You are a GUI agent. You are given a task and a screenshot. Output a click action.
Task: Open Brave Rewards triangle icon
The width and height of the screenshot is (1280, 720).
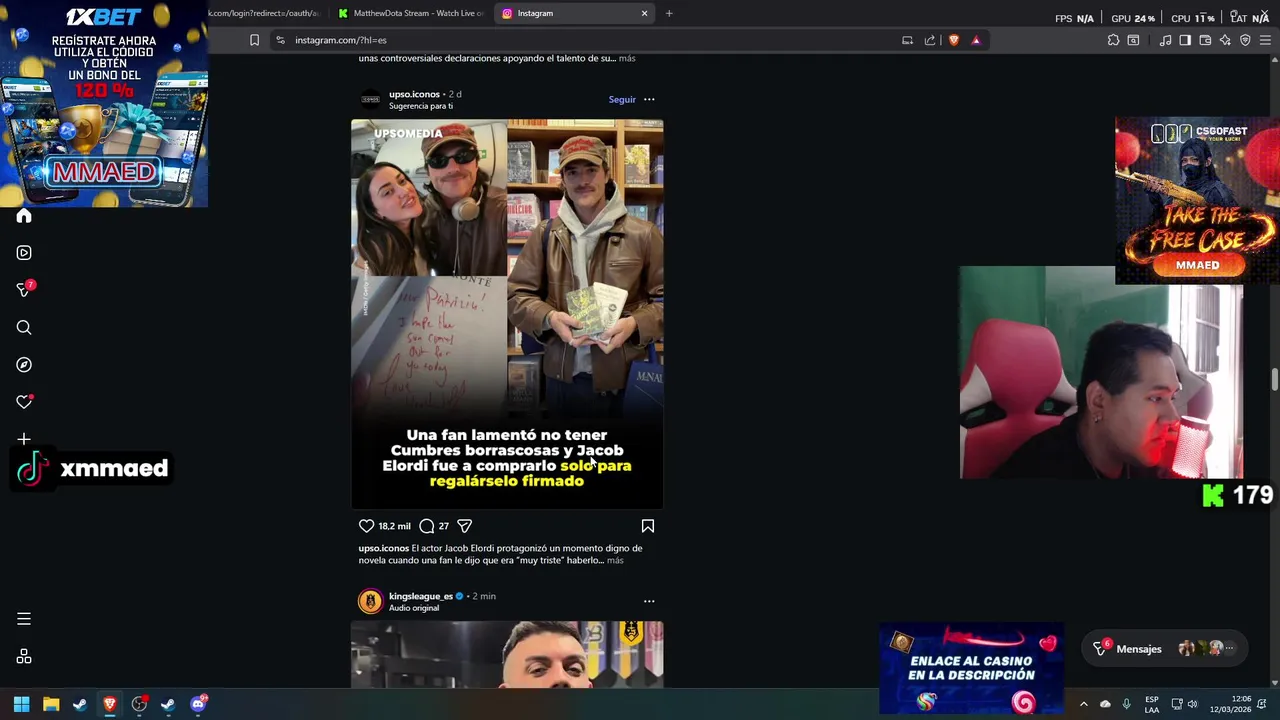coord(976,40)
